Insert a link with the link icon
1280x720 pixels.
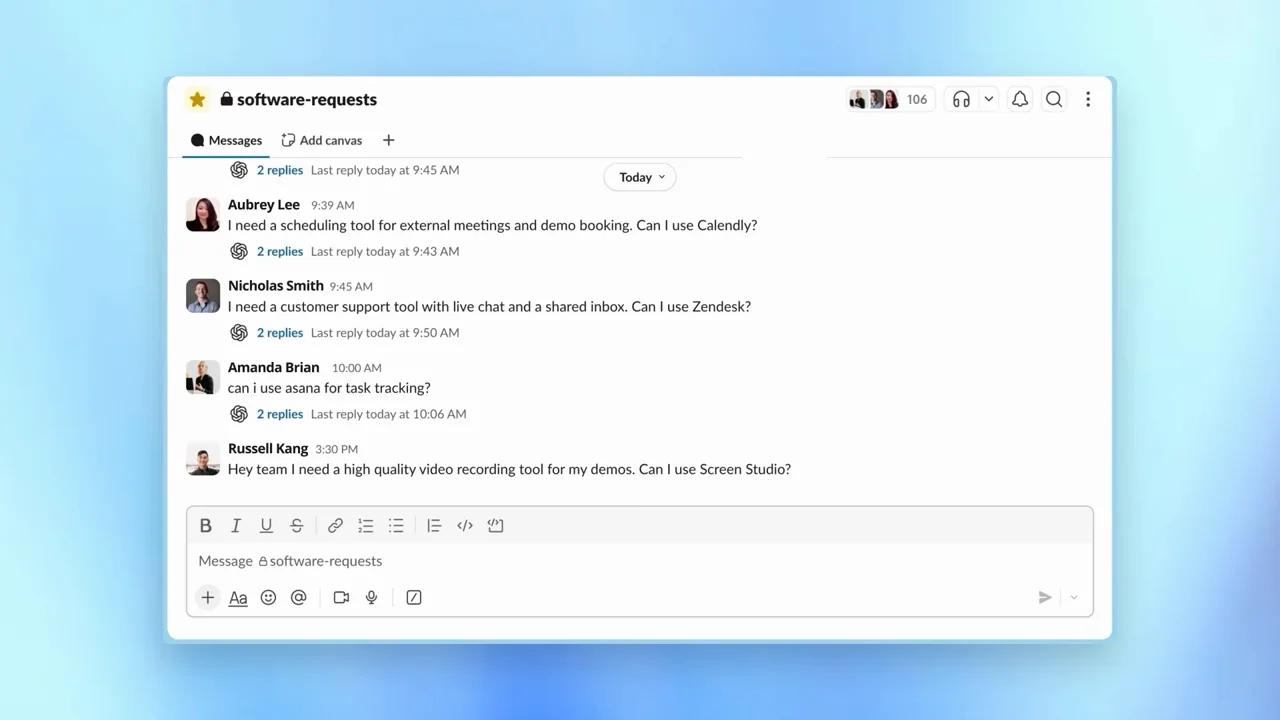click(x=336, y=525)
